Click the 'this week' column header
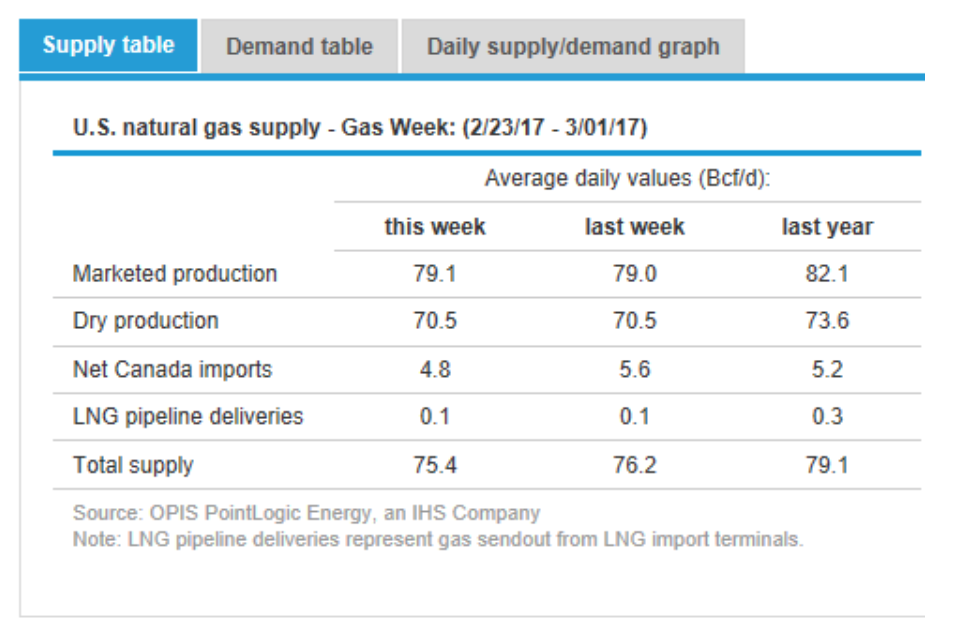The height and width of the screenshot is (626, 960). pos(435,227)
